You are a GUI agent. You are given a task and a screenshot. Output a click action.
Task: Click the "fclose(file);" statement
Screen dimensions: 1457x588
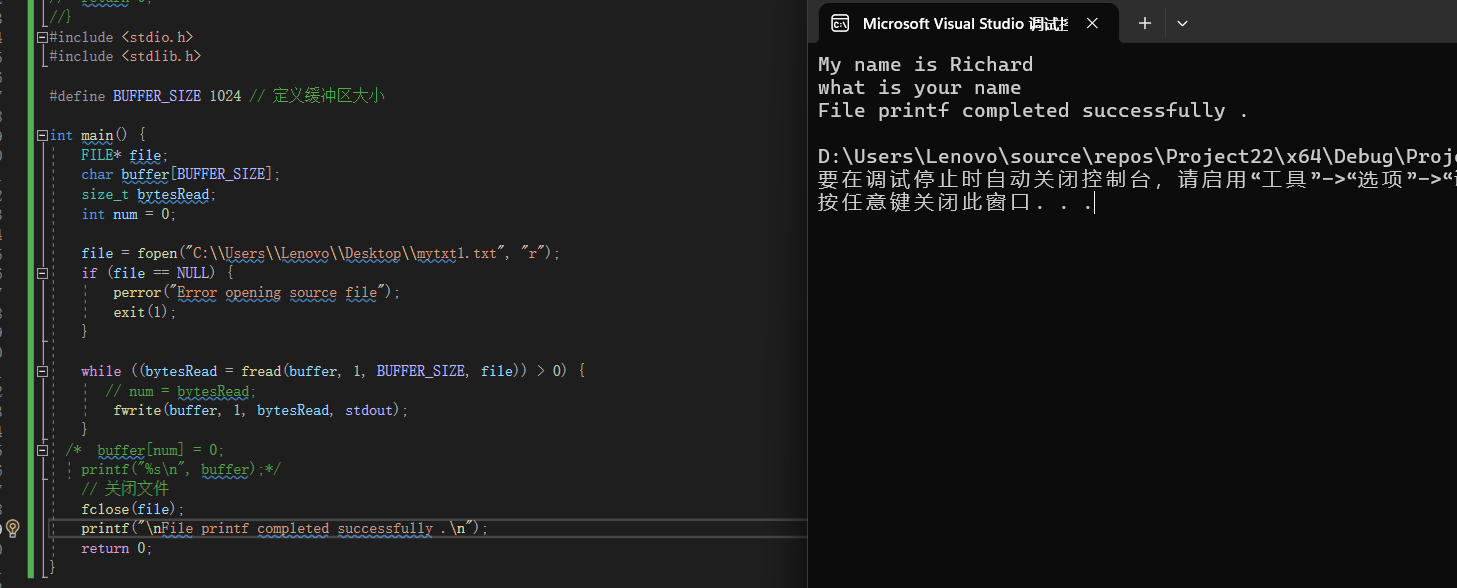pos(133,509)
